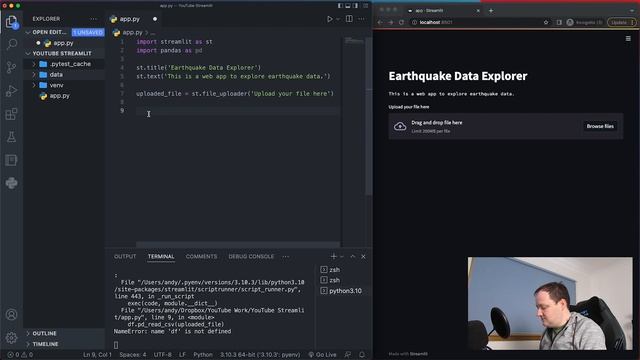
Task: Open the notebook icon in activity bar
Action: pos(11,160)
